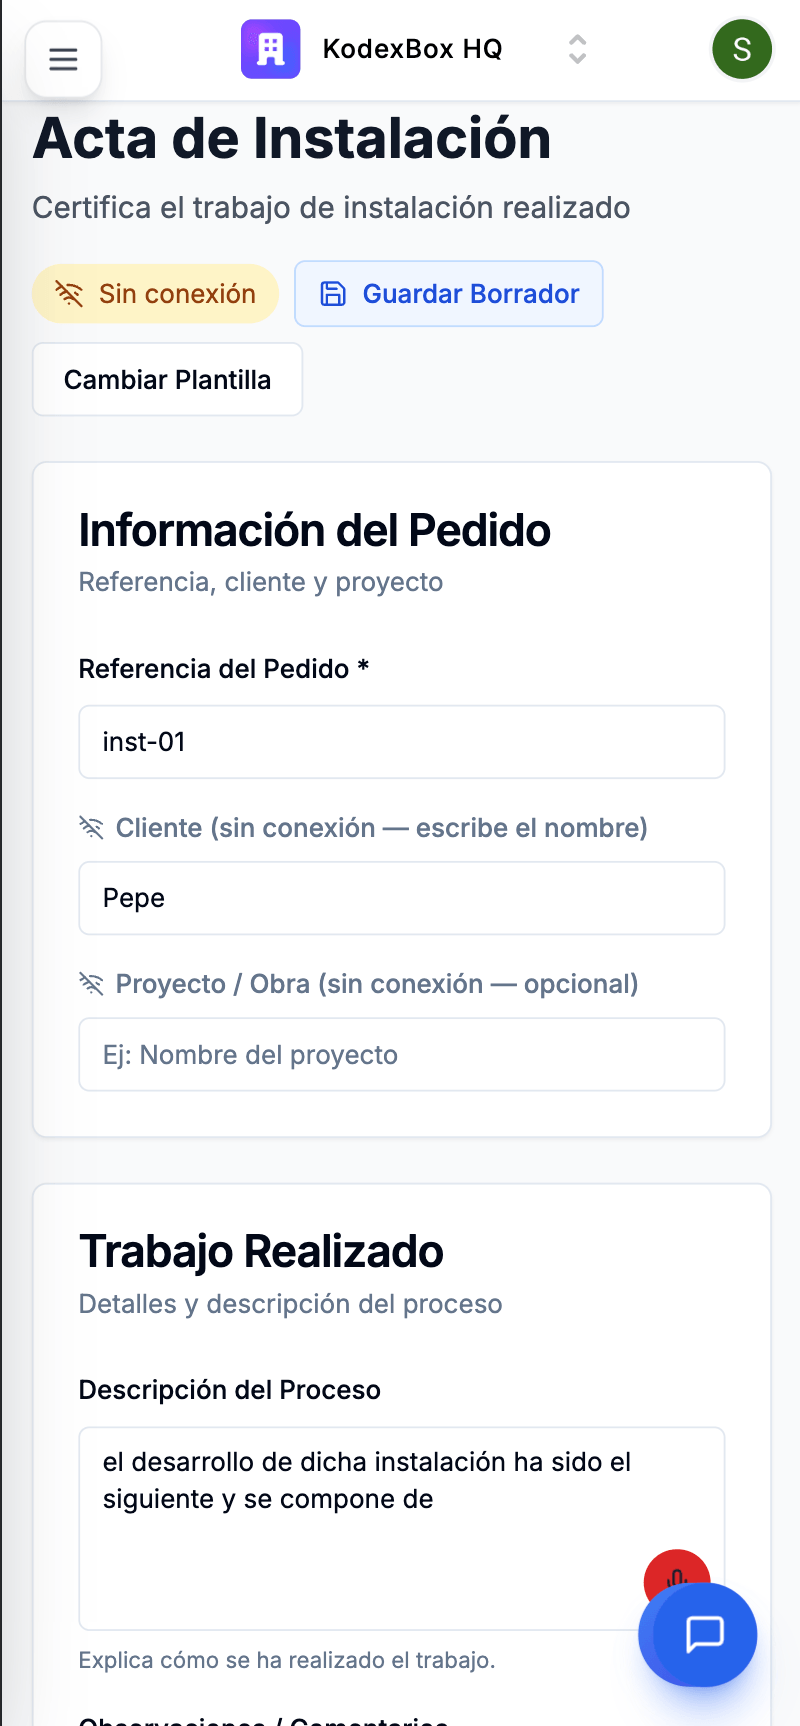The height and width of the screenshot is (1726, 800).
Task: Select the empty Proyecto / Obra field
Action: 401,1053
